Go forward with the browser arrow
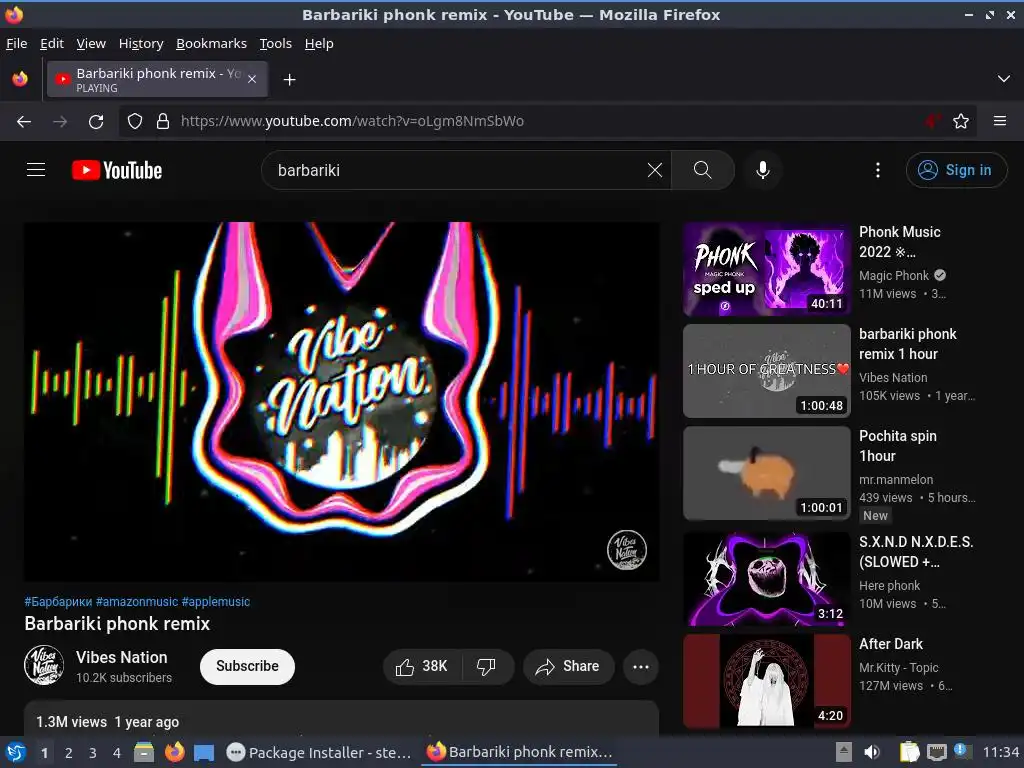The height and width of the screenshot is (768, 1024). click(x=60, y=121)
